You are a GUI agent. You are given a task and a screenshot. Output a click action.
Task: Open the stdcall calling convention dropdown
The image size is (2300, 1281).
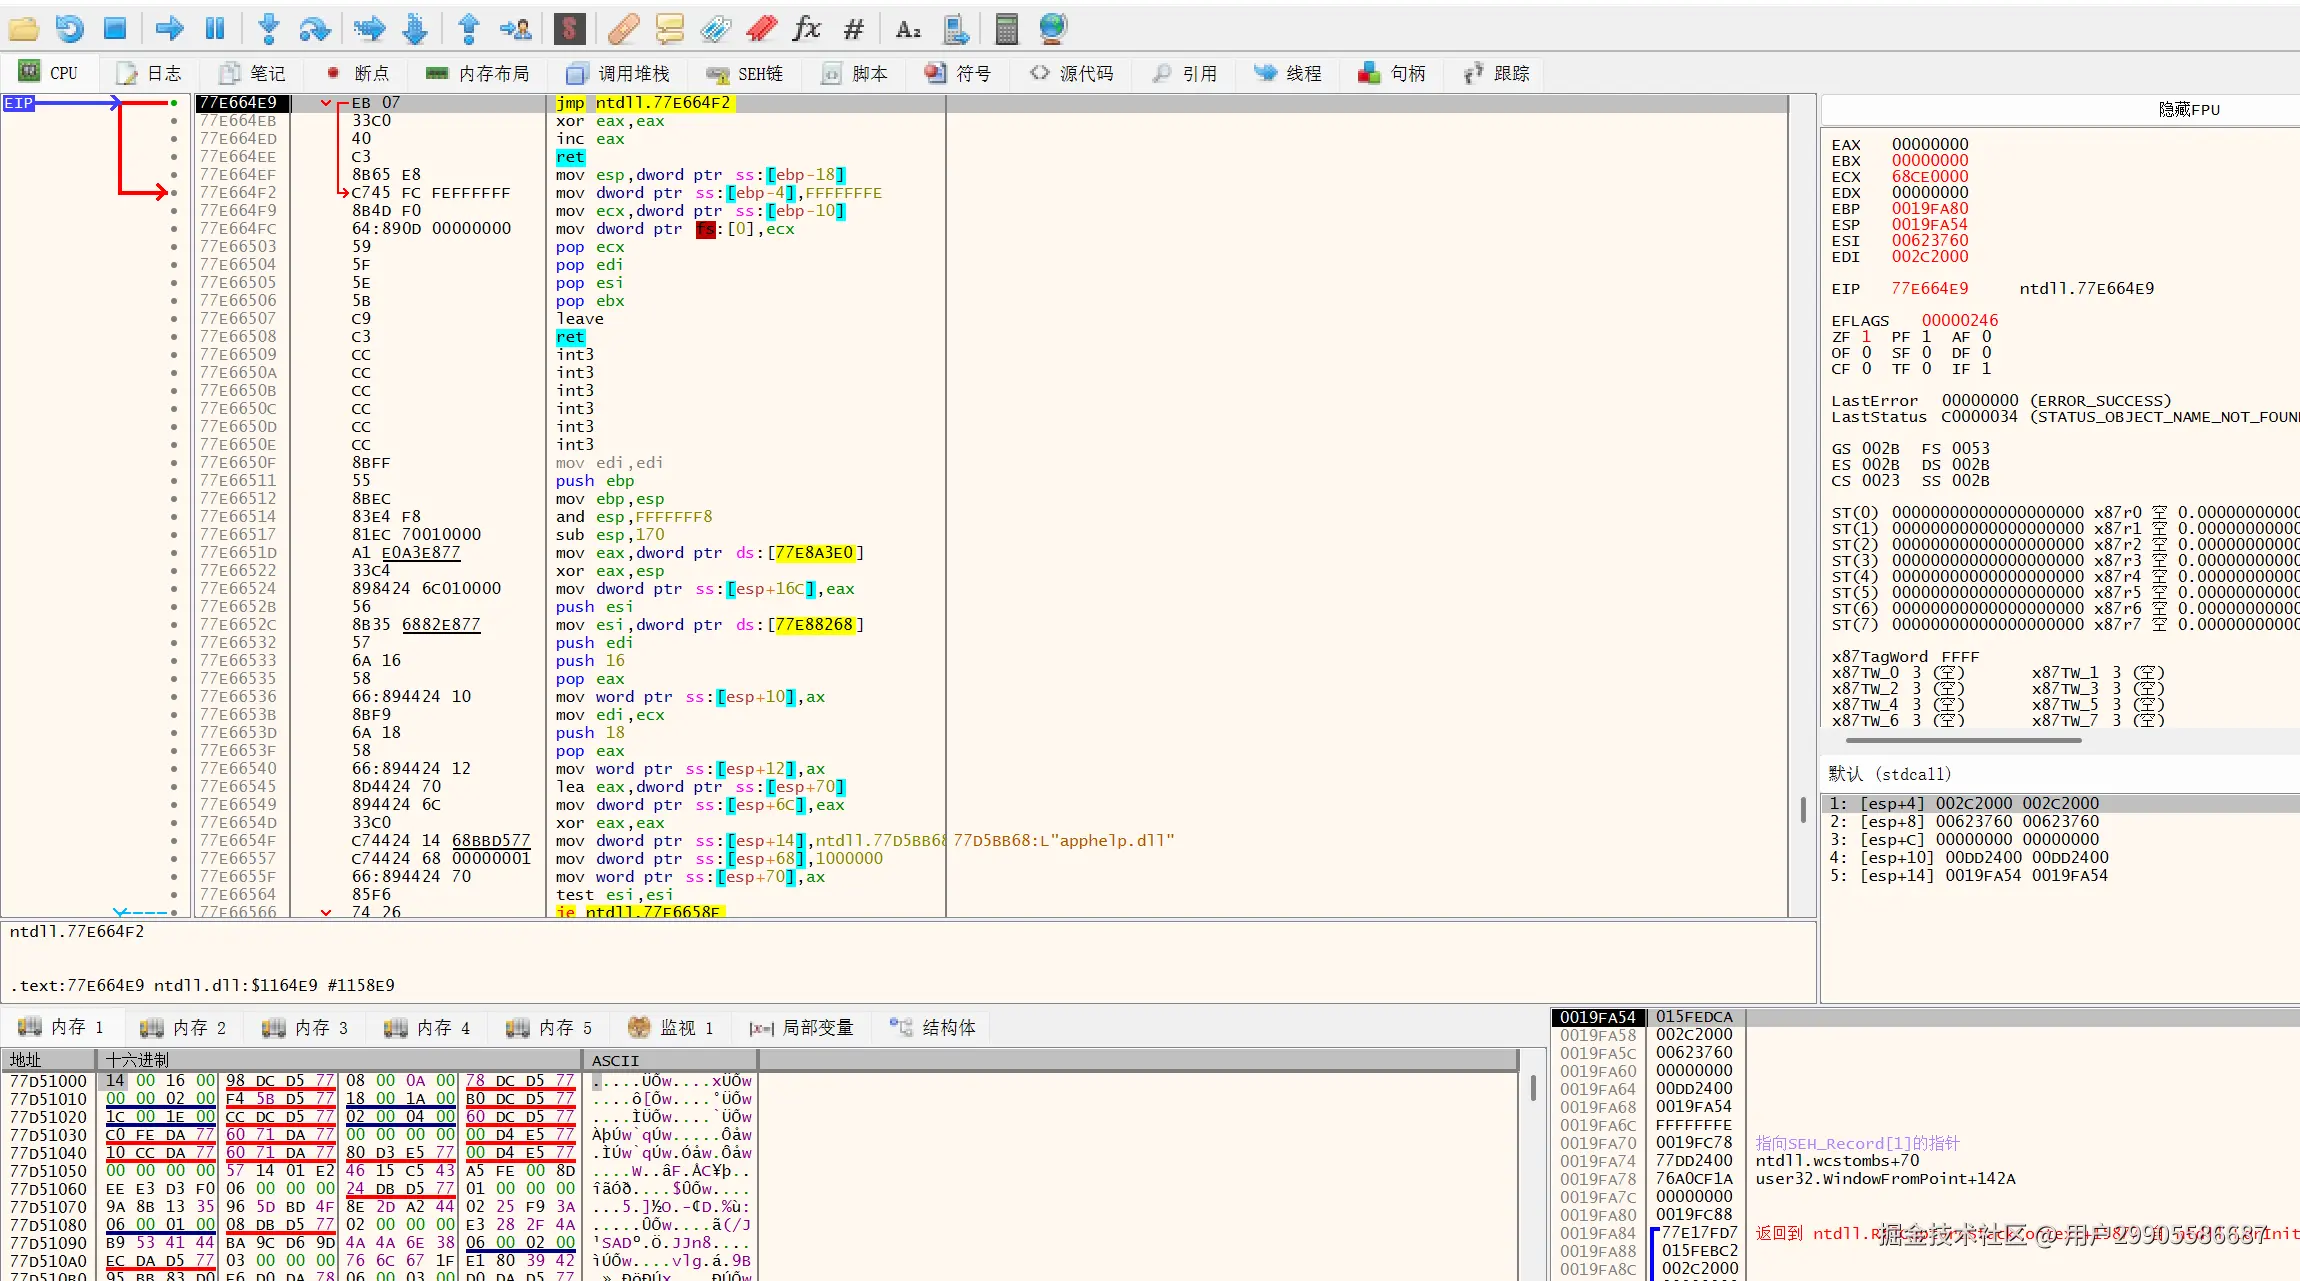tap(1890, 774)
